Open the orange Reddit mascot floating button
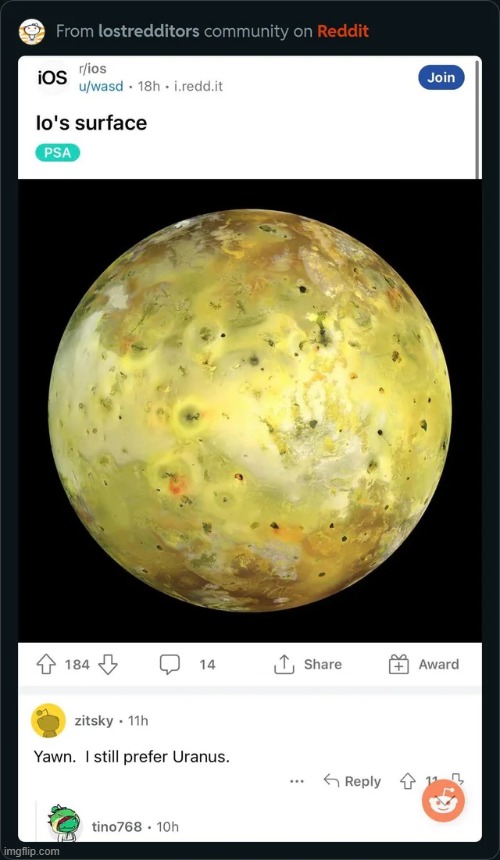500x860 pixels. [x=443, y=801]
